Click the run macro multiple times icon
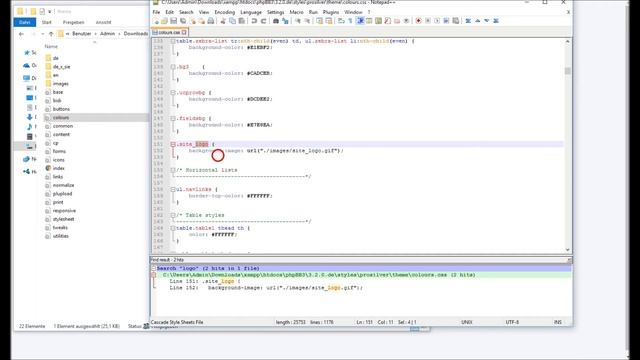 click(446, 21)
